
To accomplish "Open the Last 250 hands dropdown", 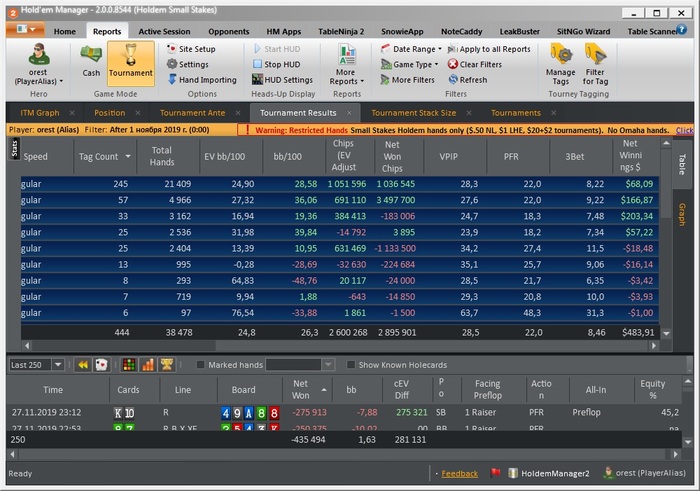I will click(x=58, y=365).
